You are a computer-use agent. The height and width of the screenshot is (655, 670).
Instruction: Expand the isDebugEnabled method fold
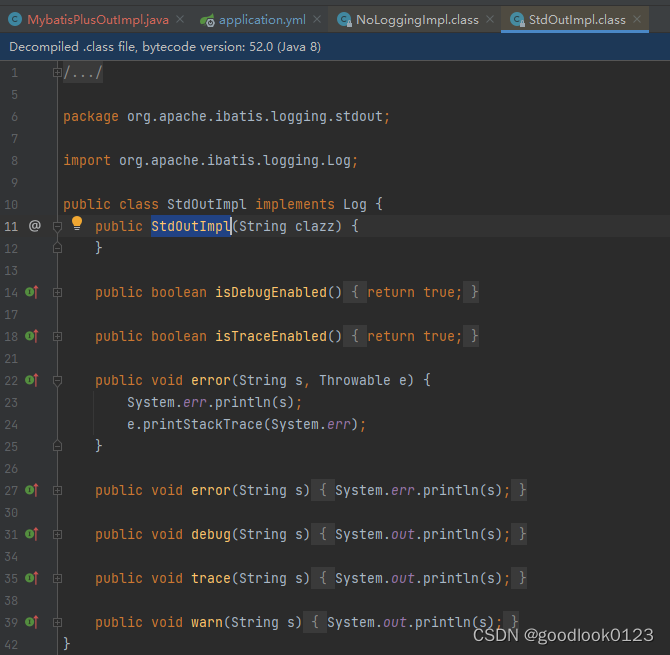(x=57, y=292)
